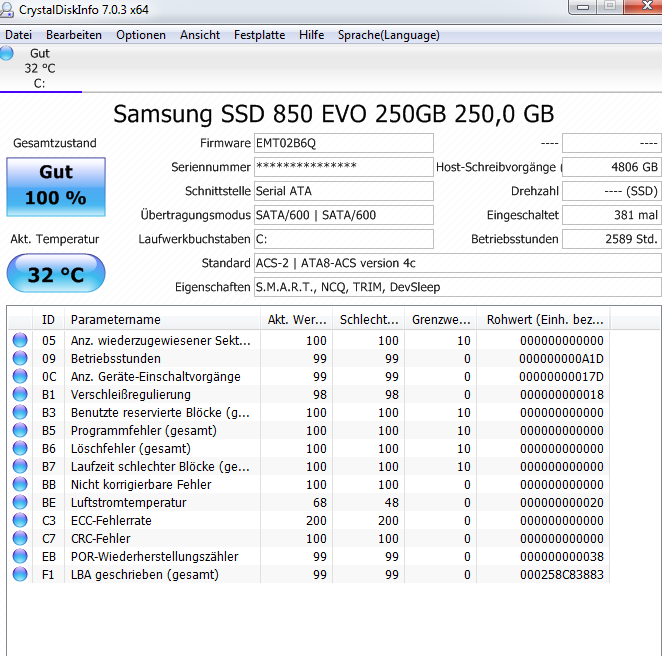Click the Übertragungsmodus field SATA/600
The height and width of the screenshot is (656, 662).
344,215
